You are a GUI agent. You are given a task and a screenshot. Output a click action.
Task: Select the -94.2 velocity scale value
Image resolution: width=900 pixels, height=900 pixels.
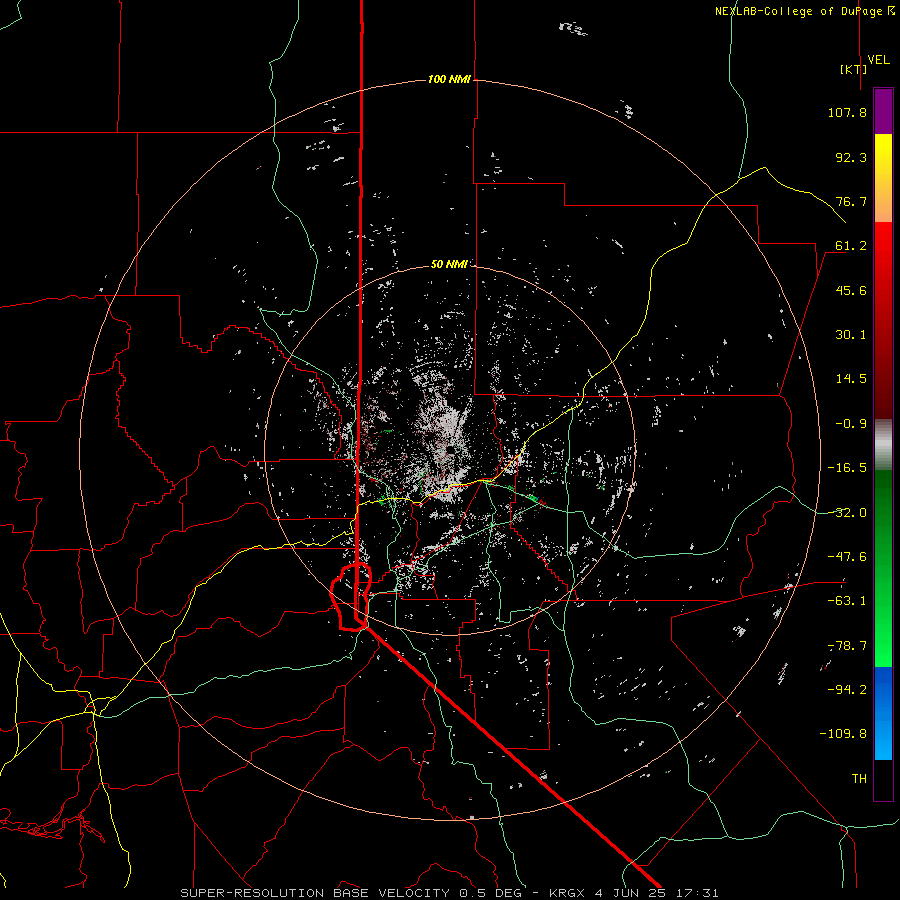click(847, 690)
